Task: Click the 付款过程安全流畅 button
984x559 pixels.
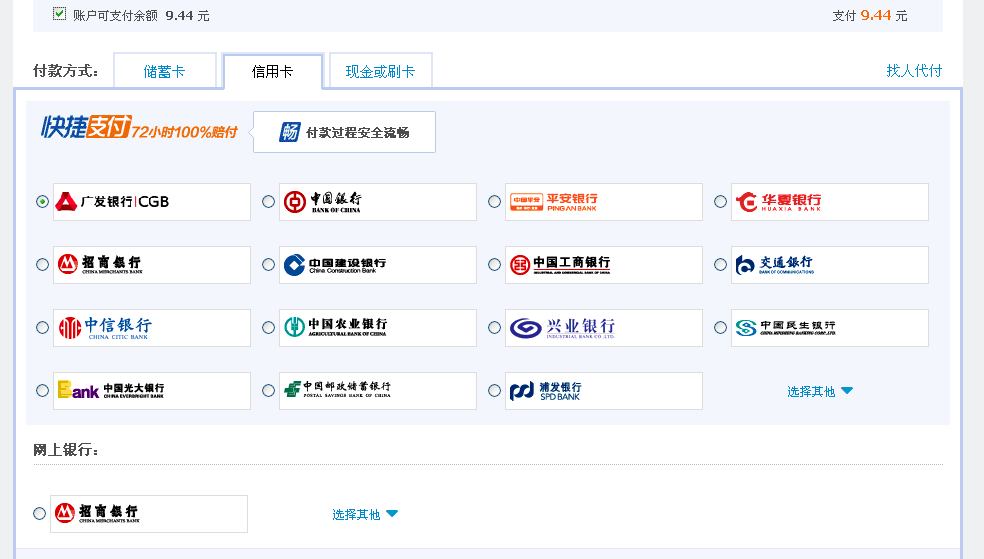Action: coord(344,132)
